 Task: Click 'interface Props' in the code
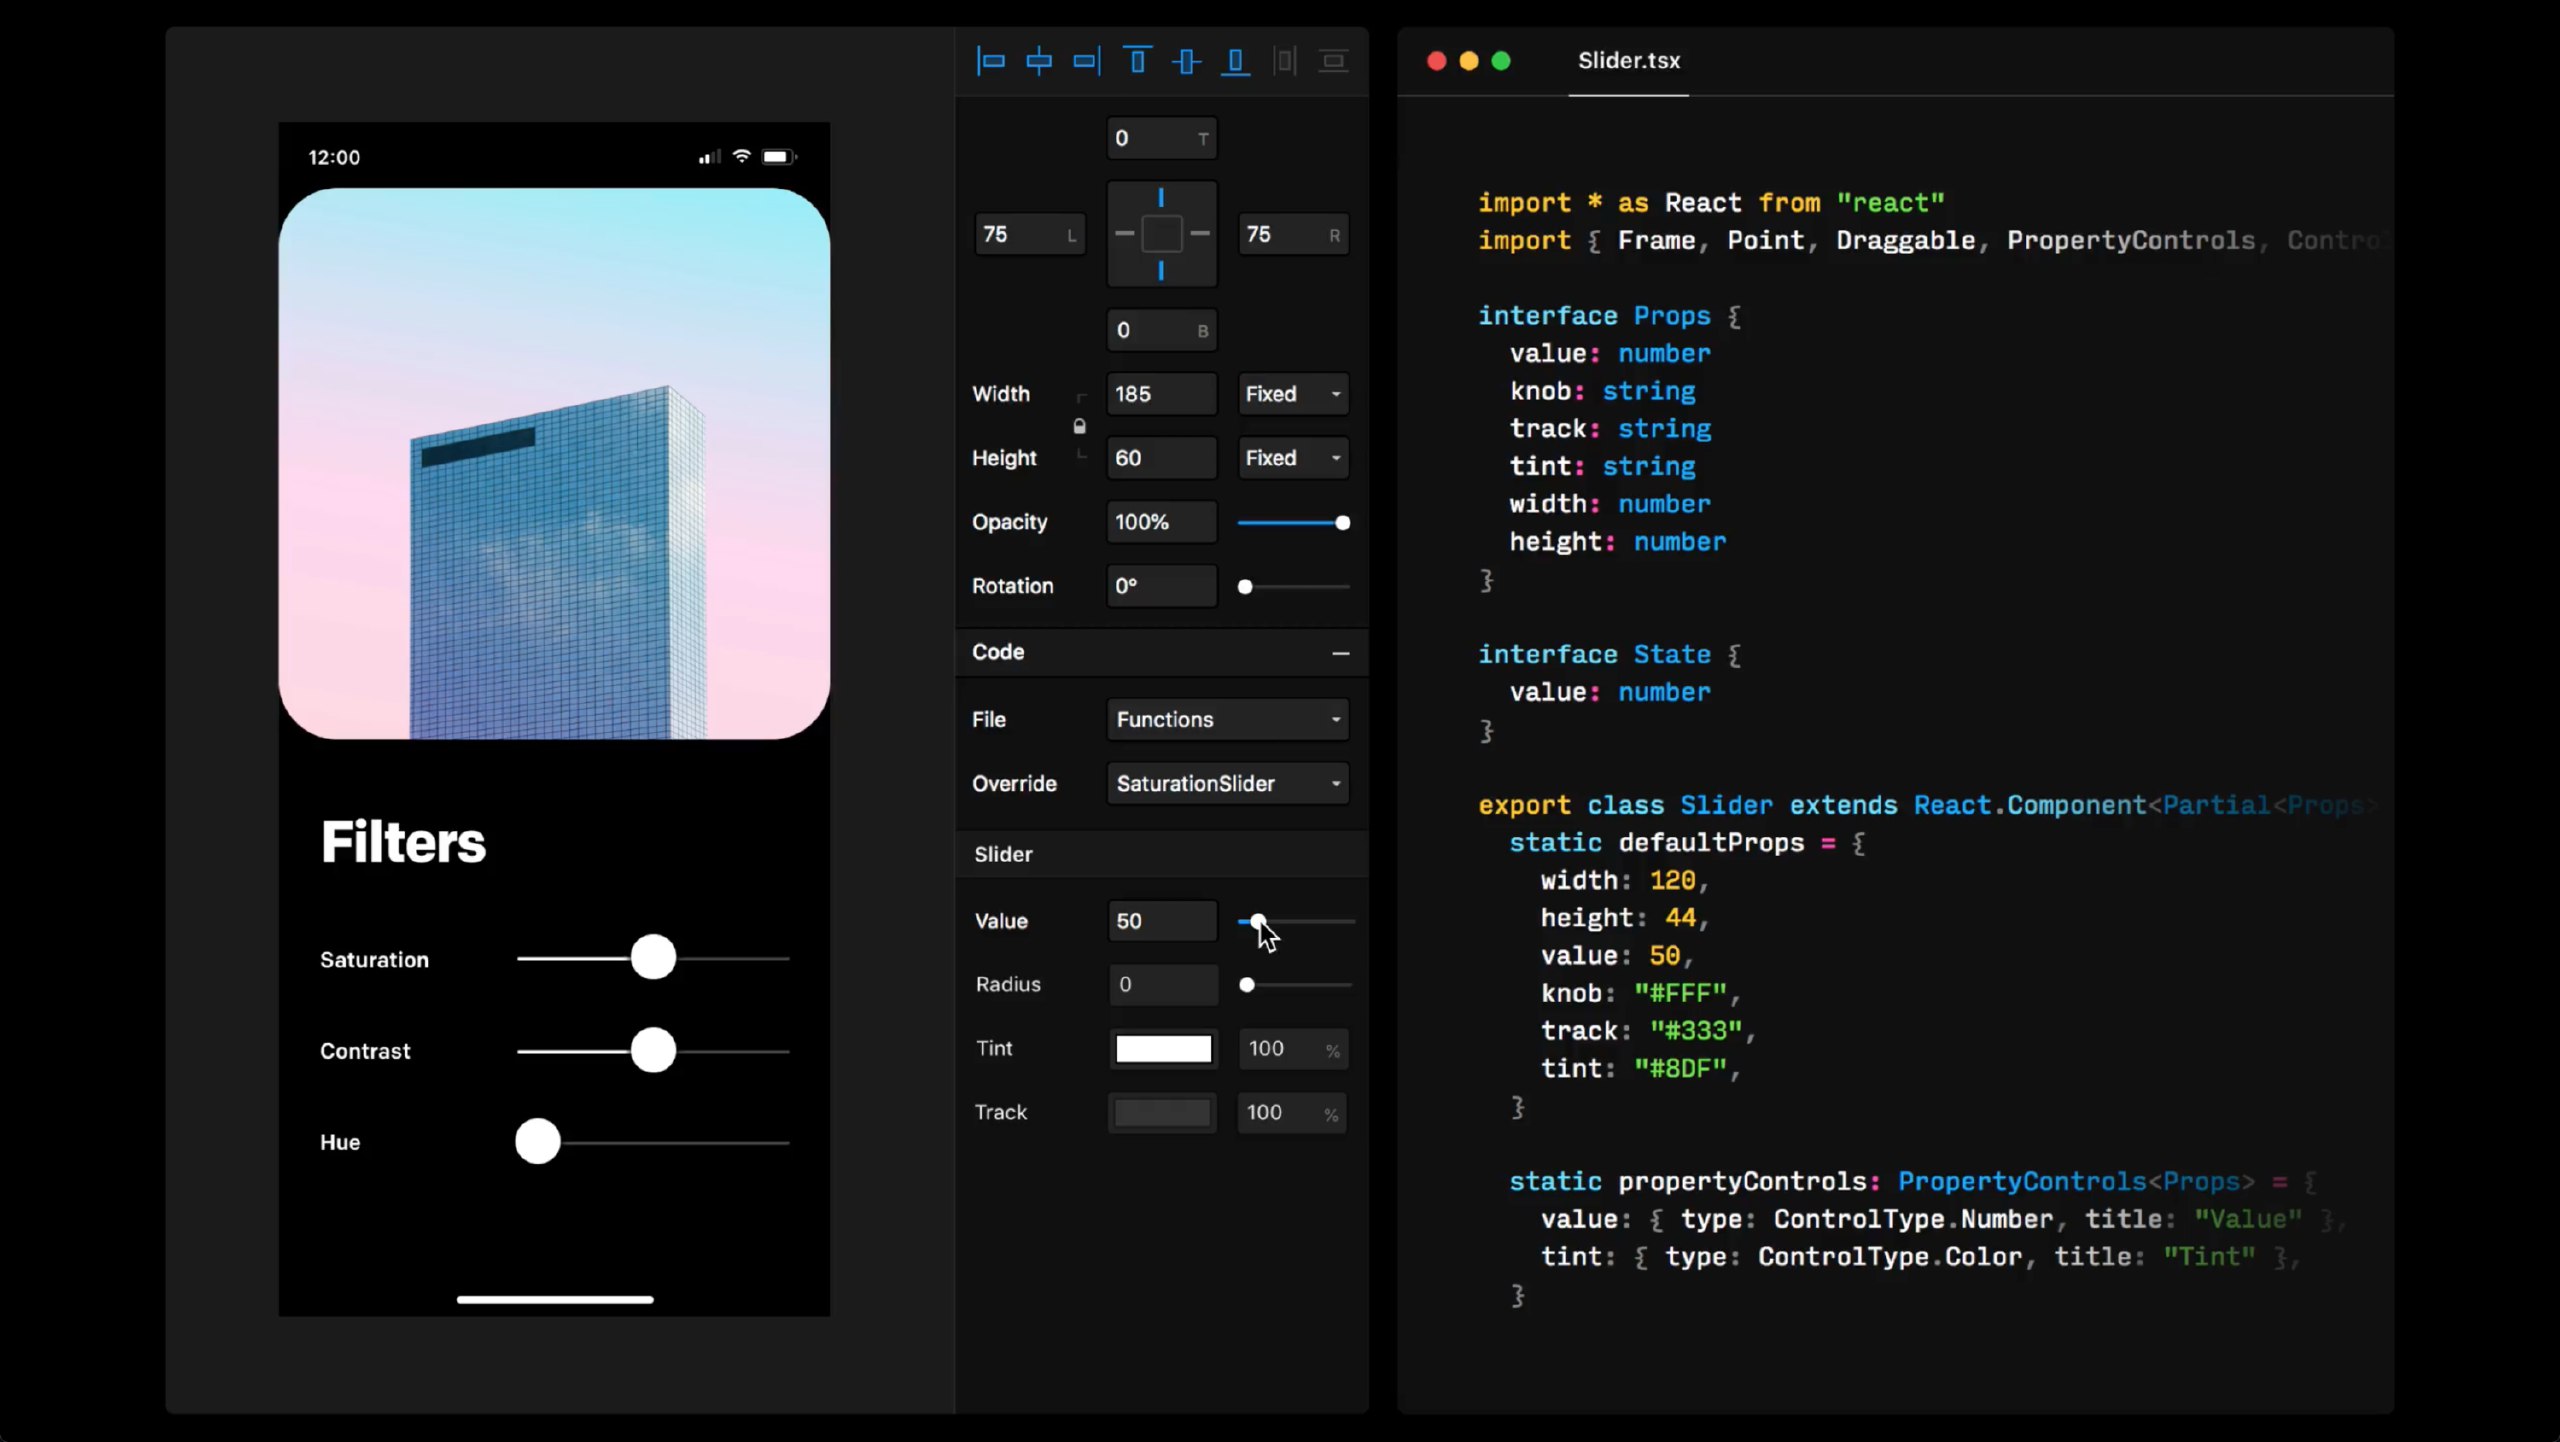(x=1595, y=316)
